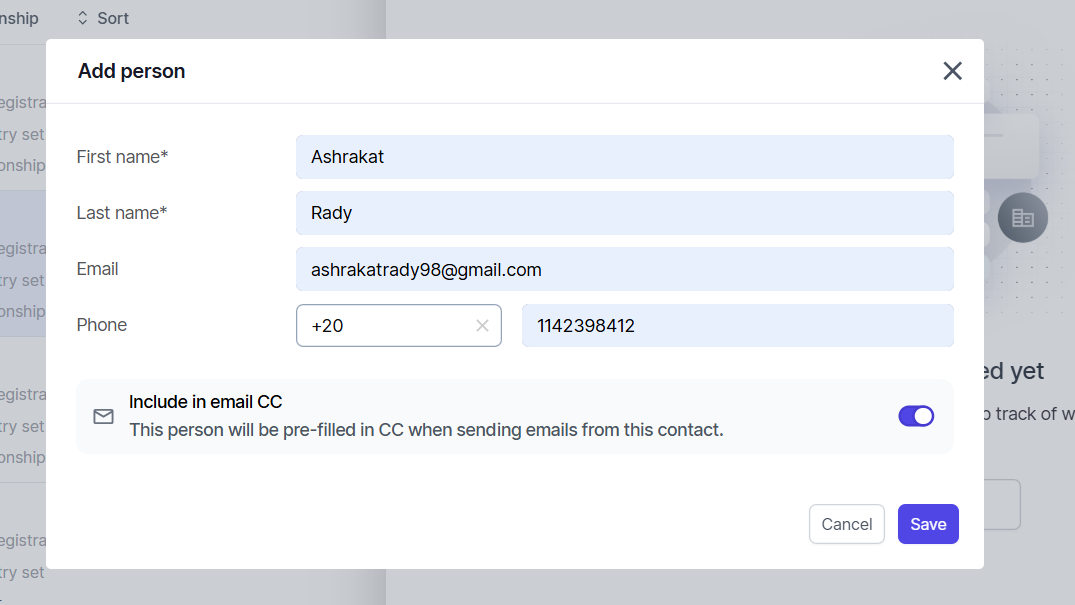Clear the +20 country code
Screen dimensions: 1075x605
(x=482, y=326)
